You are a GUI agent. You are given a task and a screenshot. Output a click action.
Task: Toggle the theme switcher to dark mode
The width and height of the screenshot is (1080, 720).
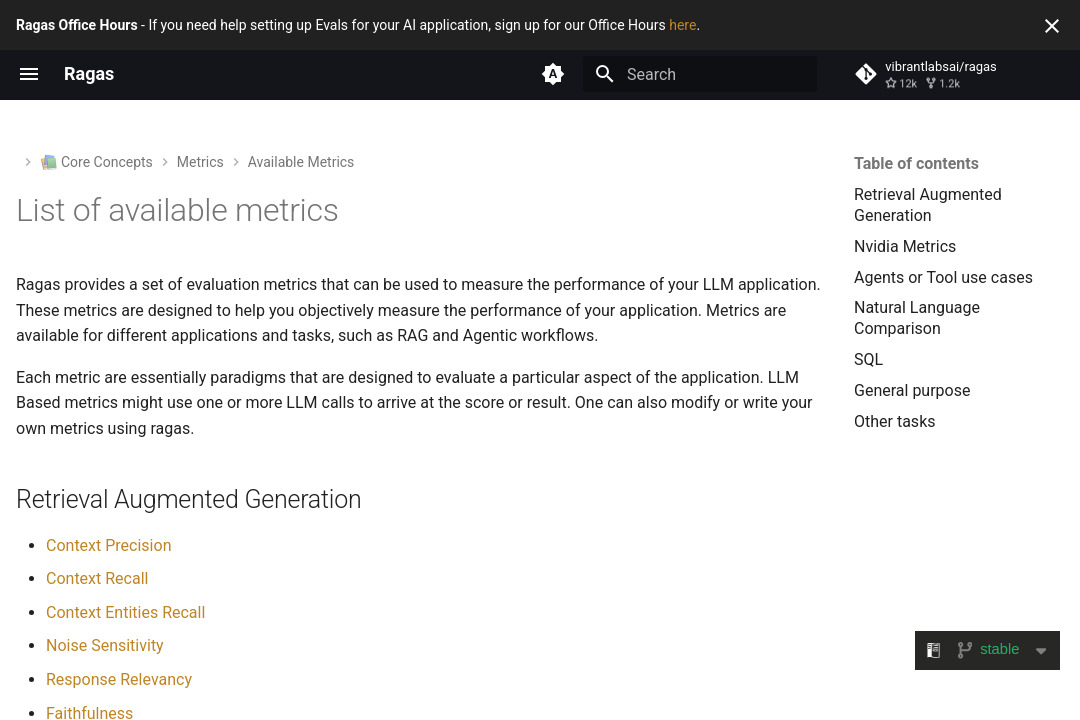[x=553, y=74]
